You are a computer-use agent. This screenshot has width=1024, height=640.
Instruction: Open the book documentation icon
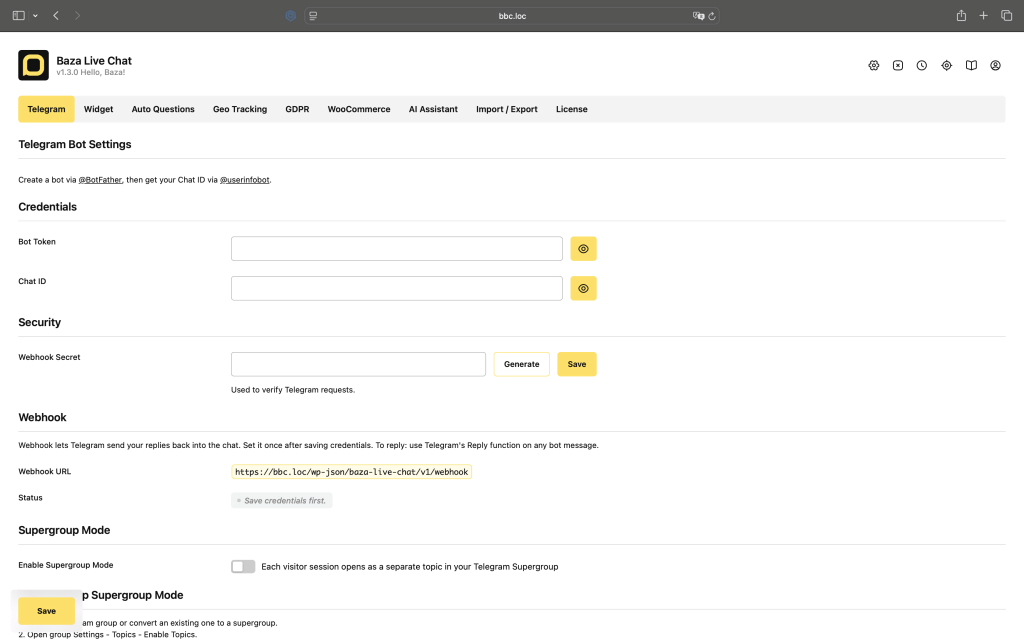click(971, 65)
